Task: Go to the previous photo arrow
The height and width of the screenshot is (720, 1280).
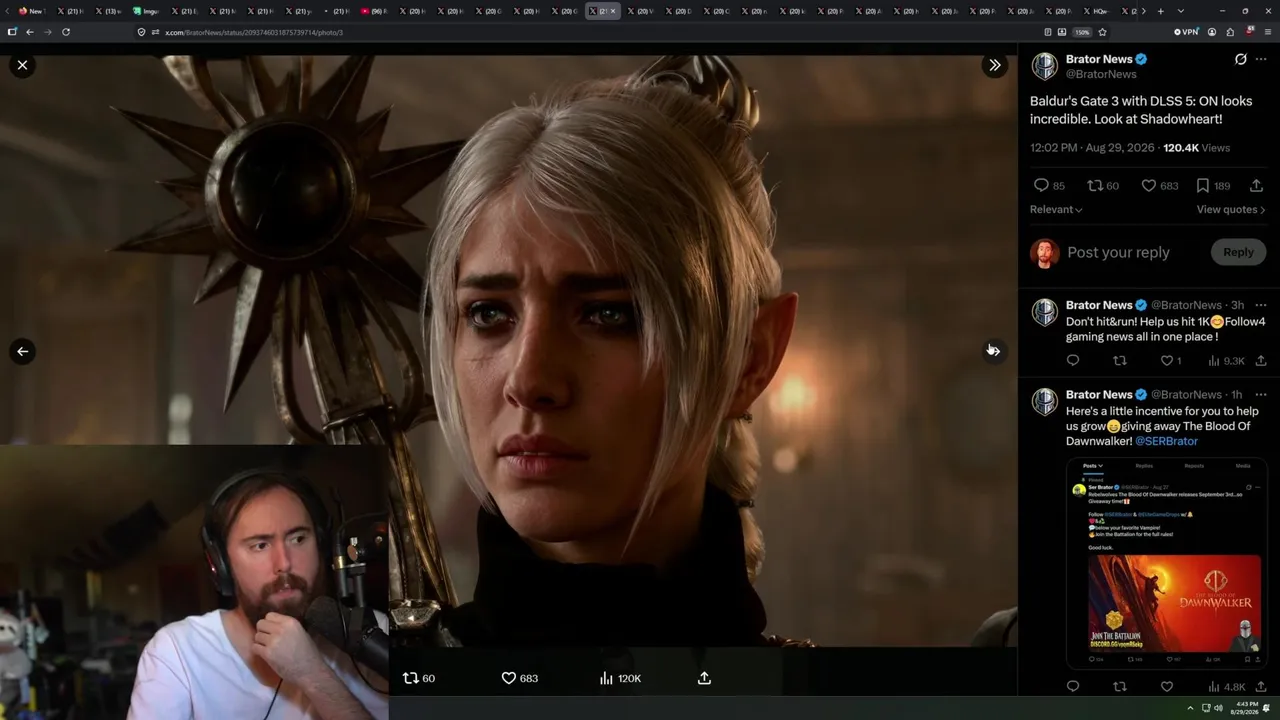Action: 22,351
